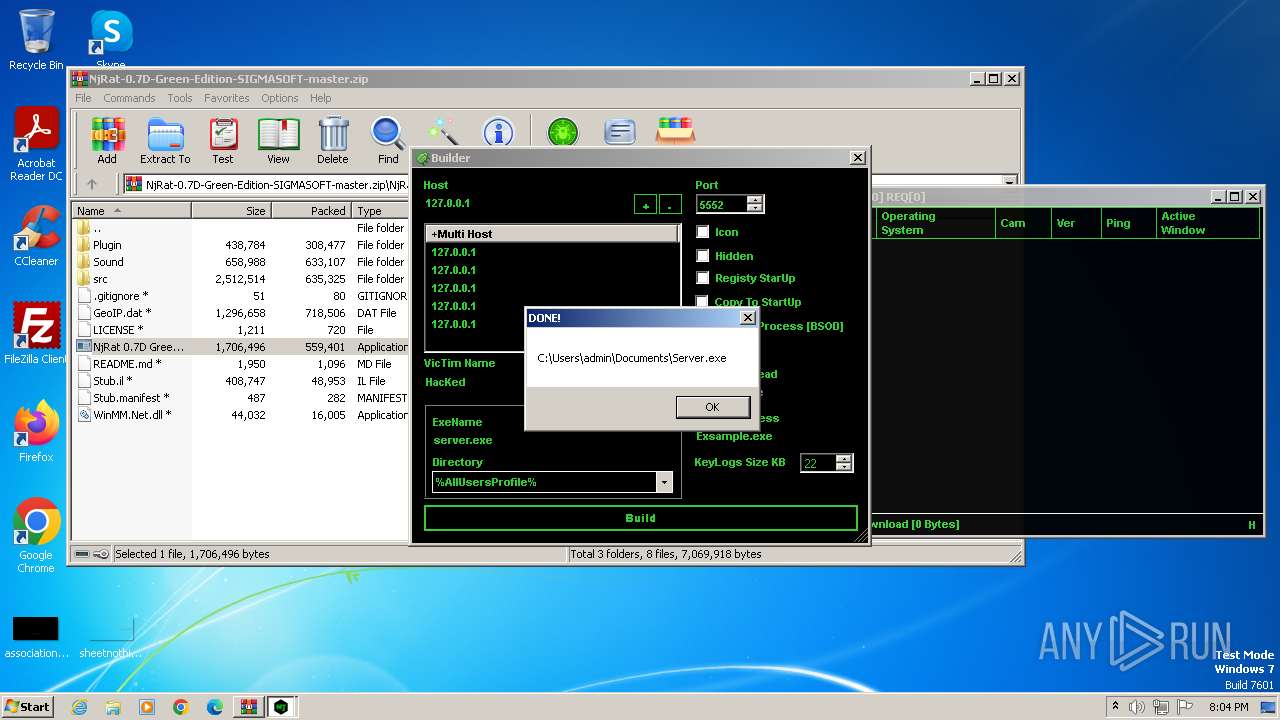Select Google Chrome desktop icon
Image resolution: width=1280 pixels, height=720 pixels.
36,536
